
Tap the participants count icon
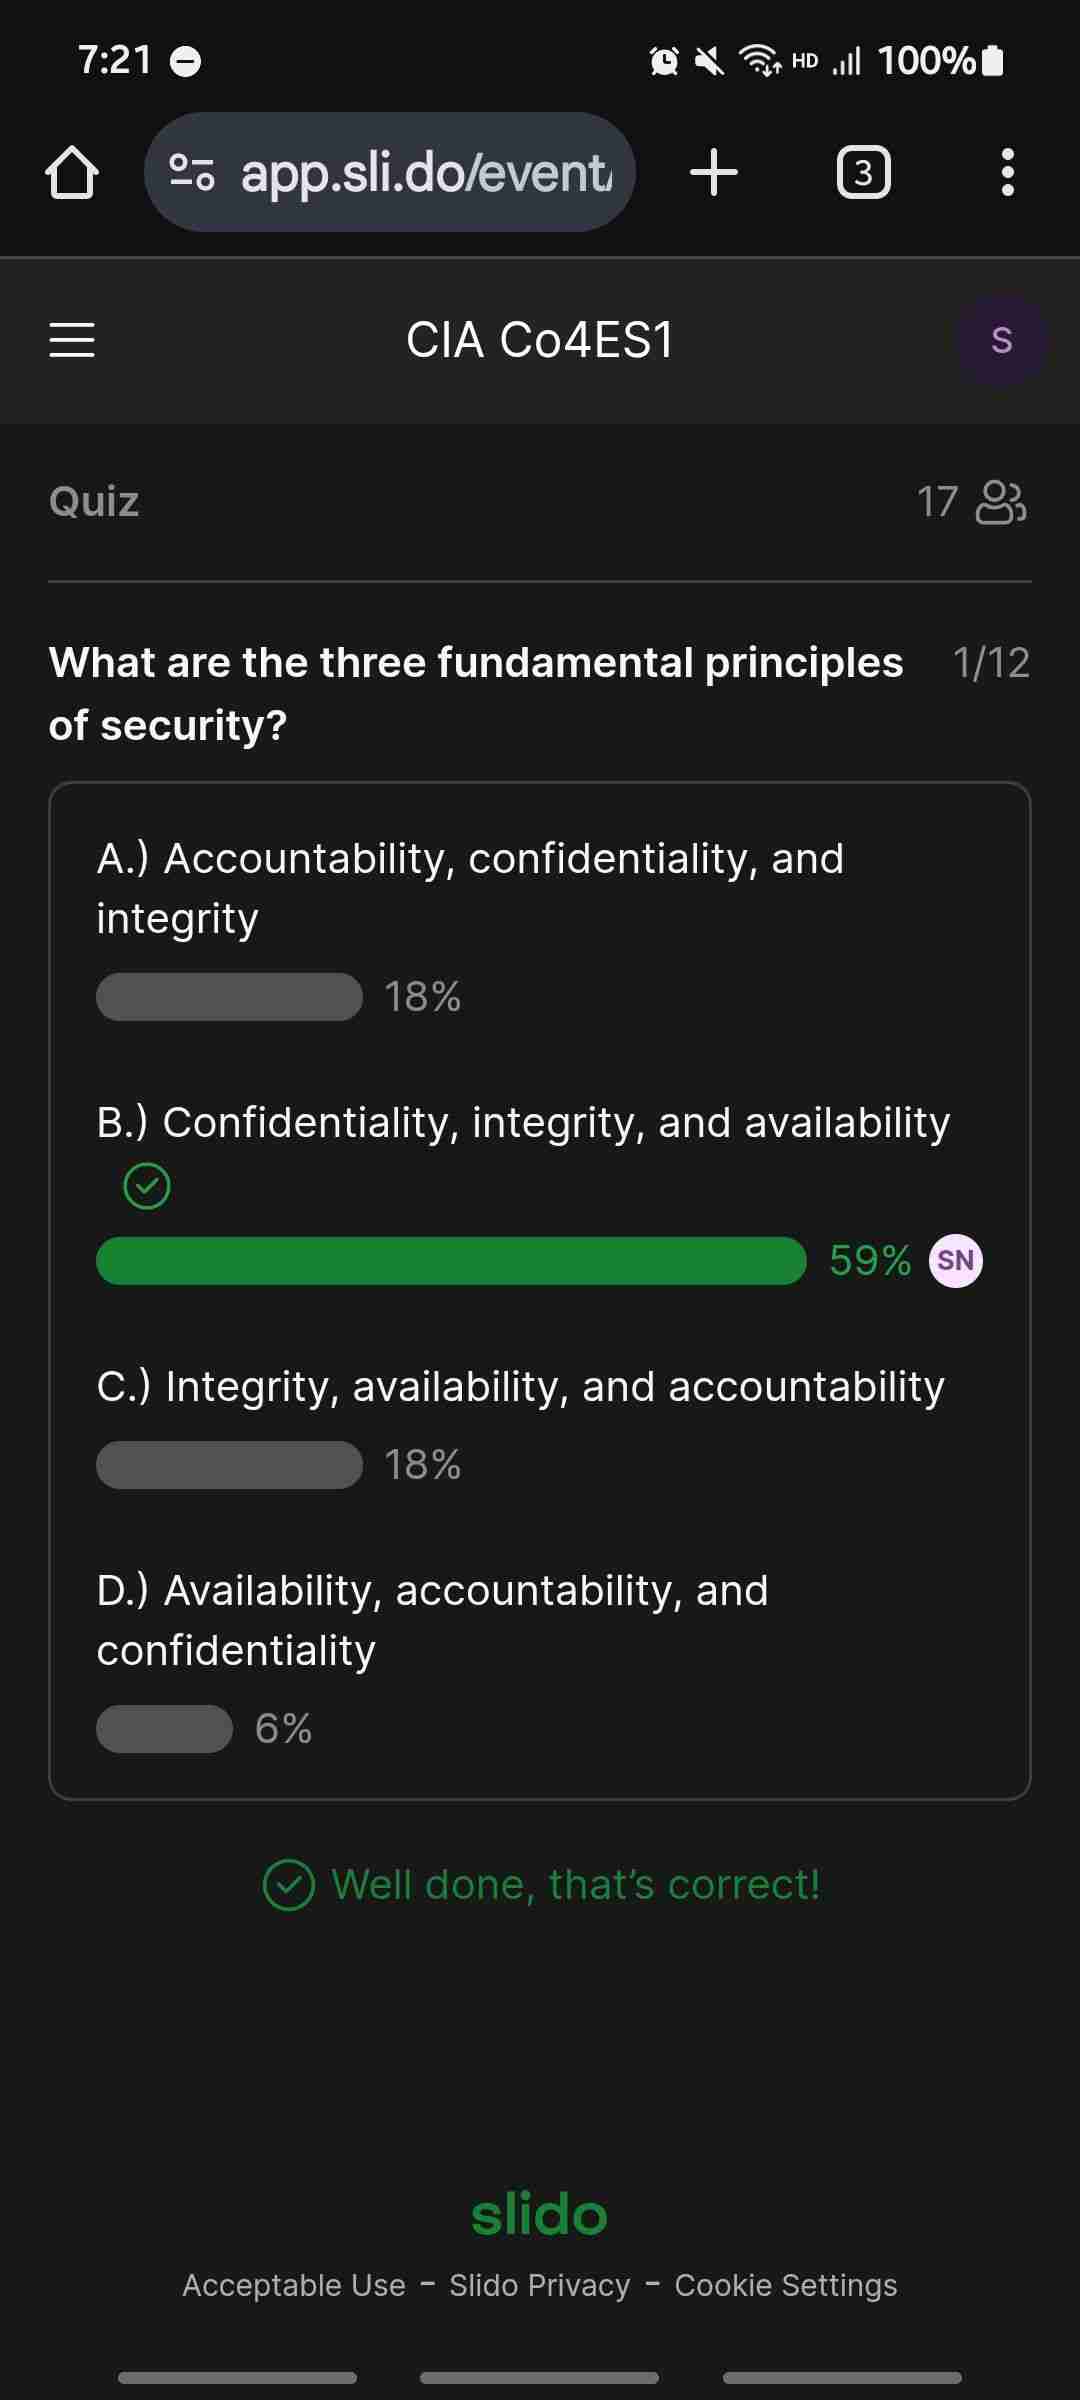pos(1001,502)
